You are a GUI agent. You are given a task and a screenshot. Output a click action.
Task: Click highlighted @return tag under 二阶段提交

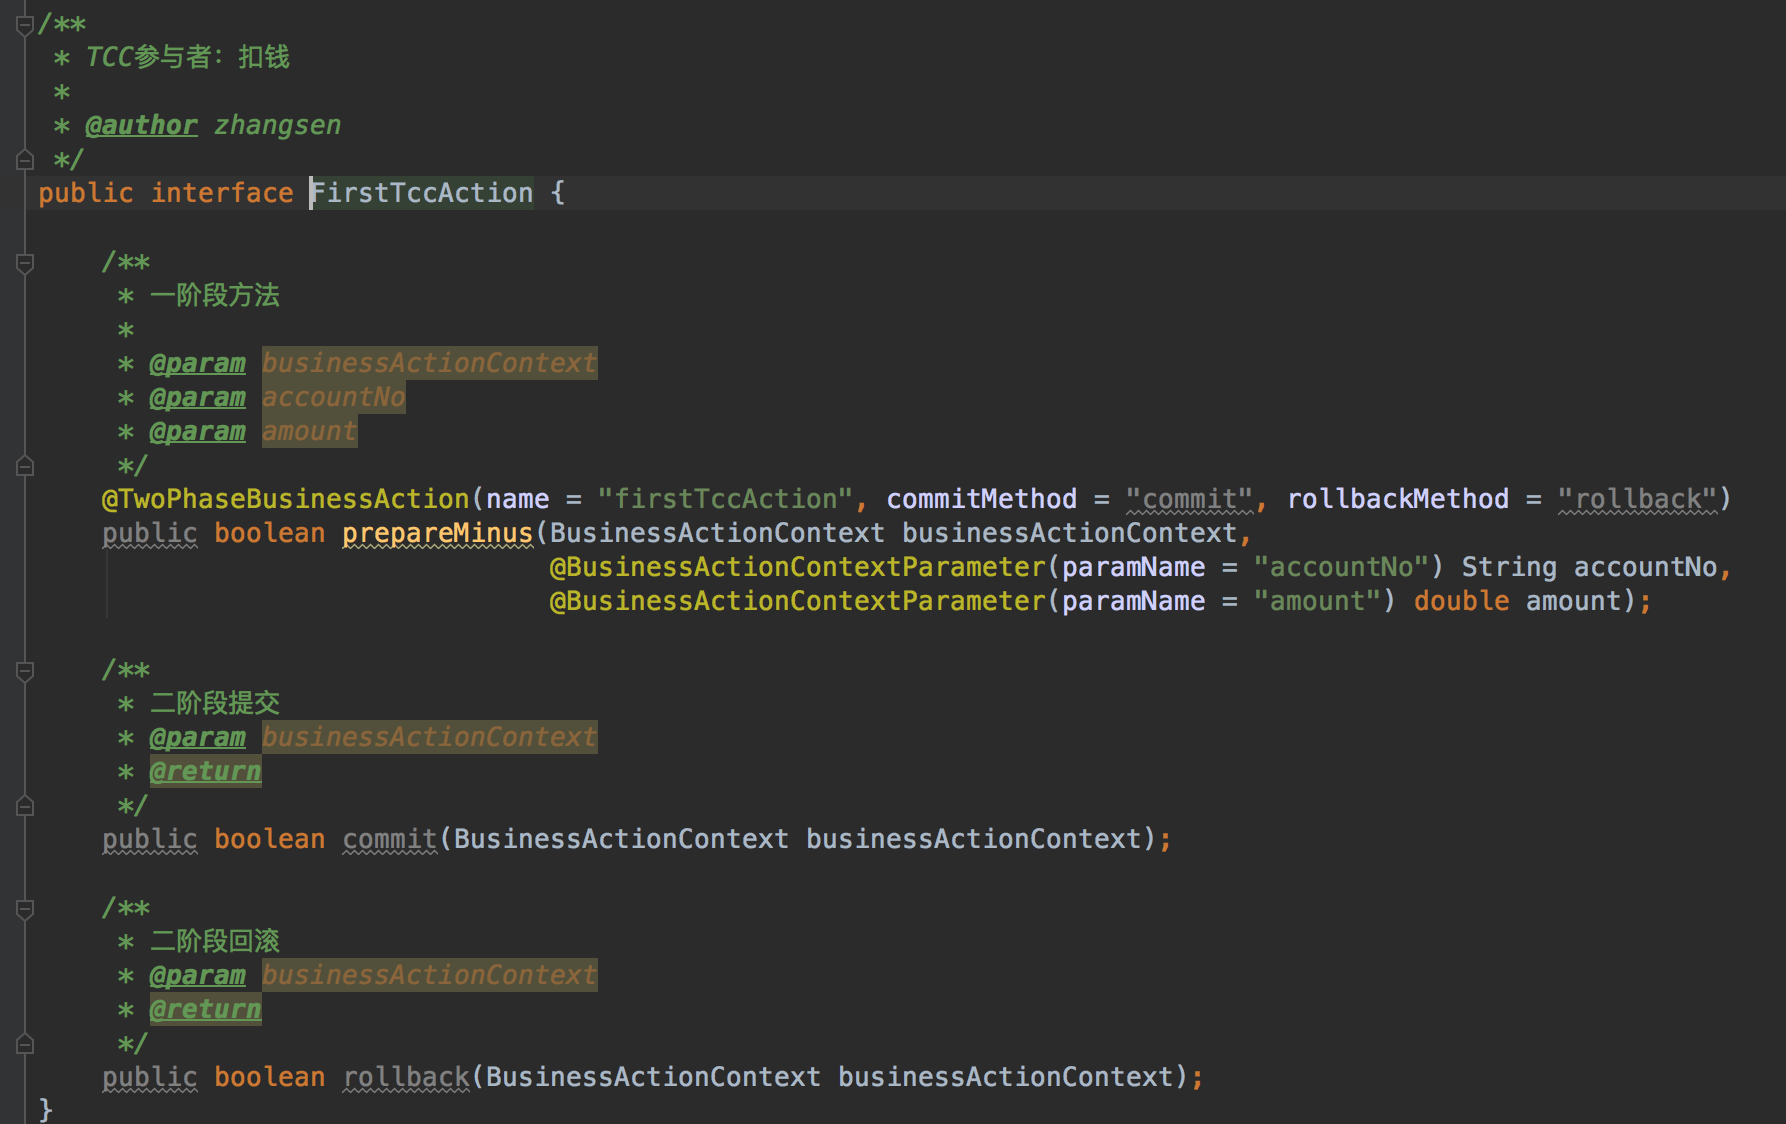206,771
